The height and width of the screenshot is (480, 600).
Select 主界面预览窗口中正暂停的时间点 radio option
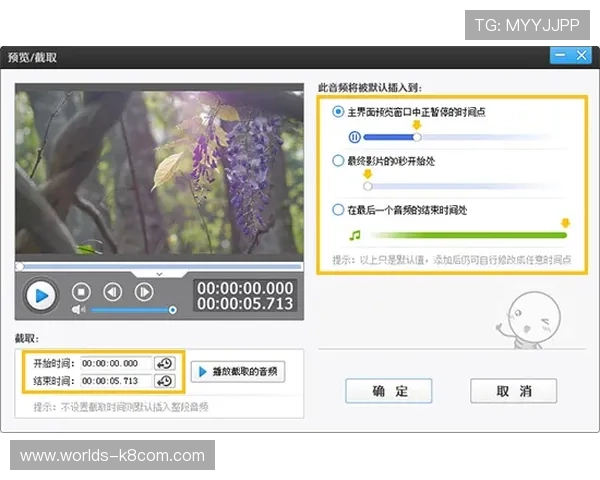pyautogui.click(x=339, y=112)
